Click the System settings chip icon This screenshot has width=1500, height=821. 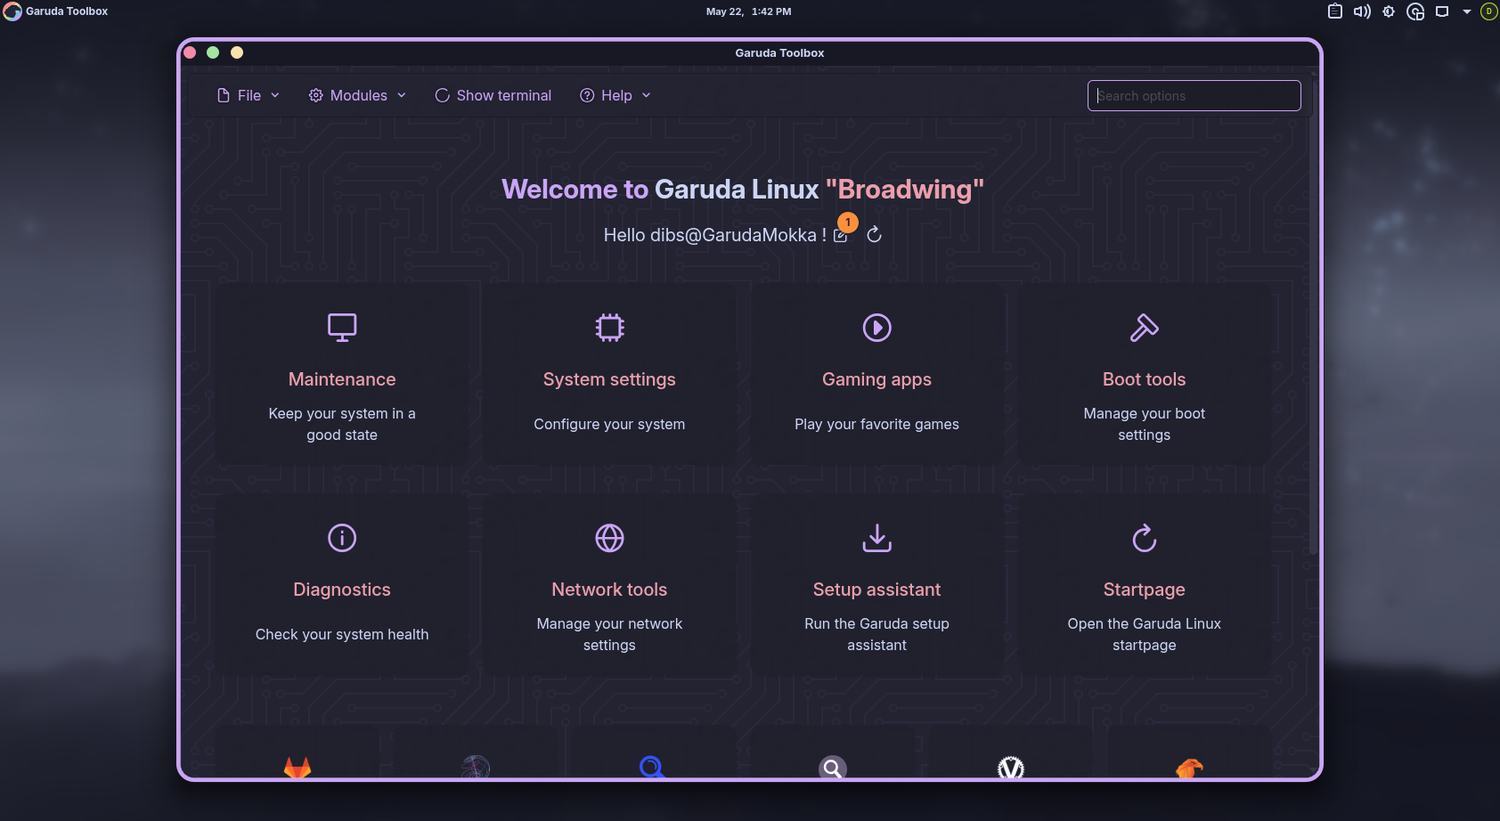pyautogui.click(x=609, y=327)
